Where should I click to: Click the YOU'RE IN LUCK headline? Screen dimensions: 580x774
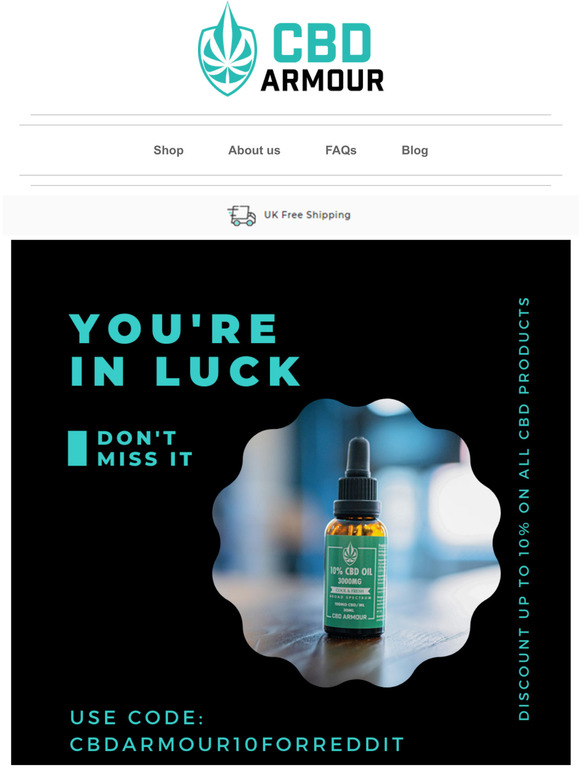(x=185, y=349)
